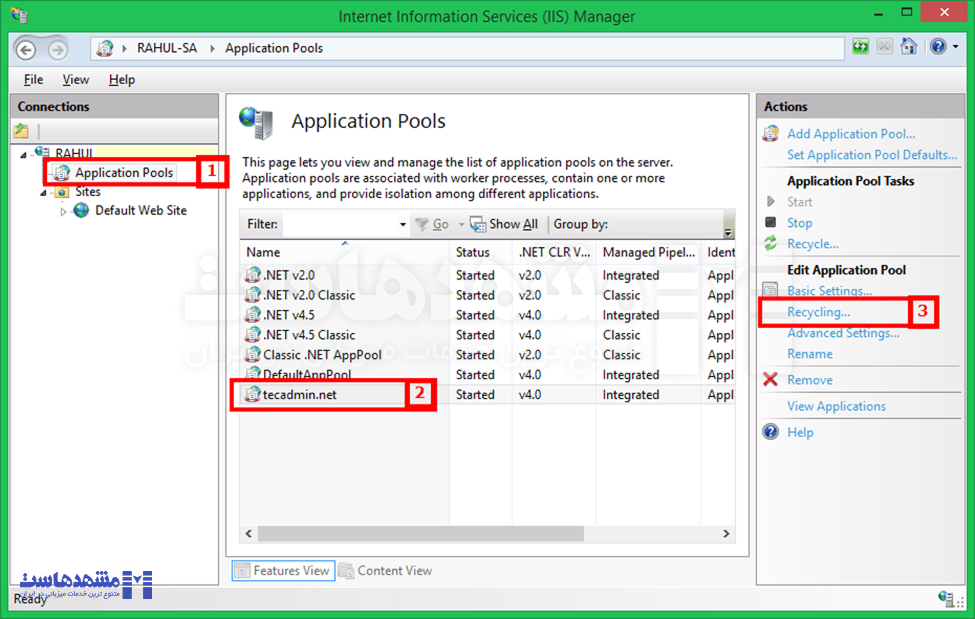
Task: Click the .NET v4.5 Classic pool icon
Action: [x=252, y=334]
